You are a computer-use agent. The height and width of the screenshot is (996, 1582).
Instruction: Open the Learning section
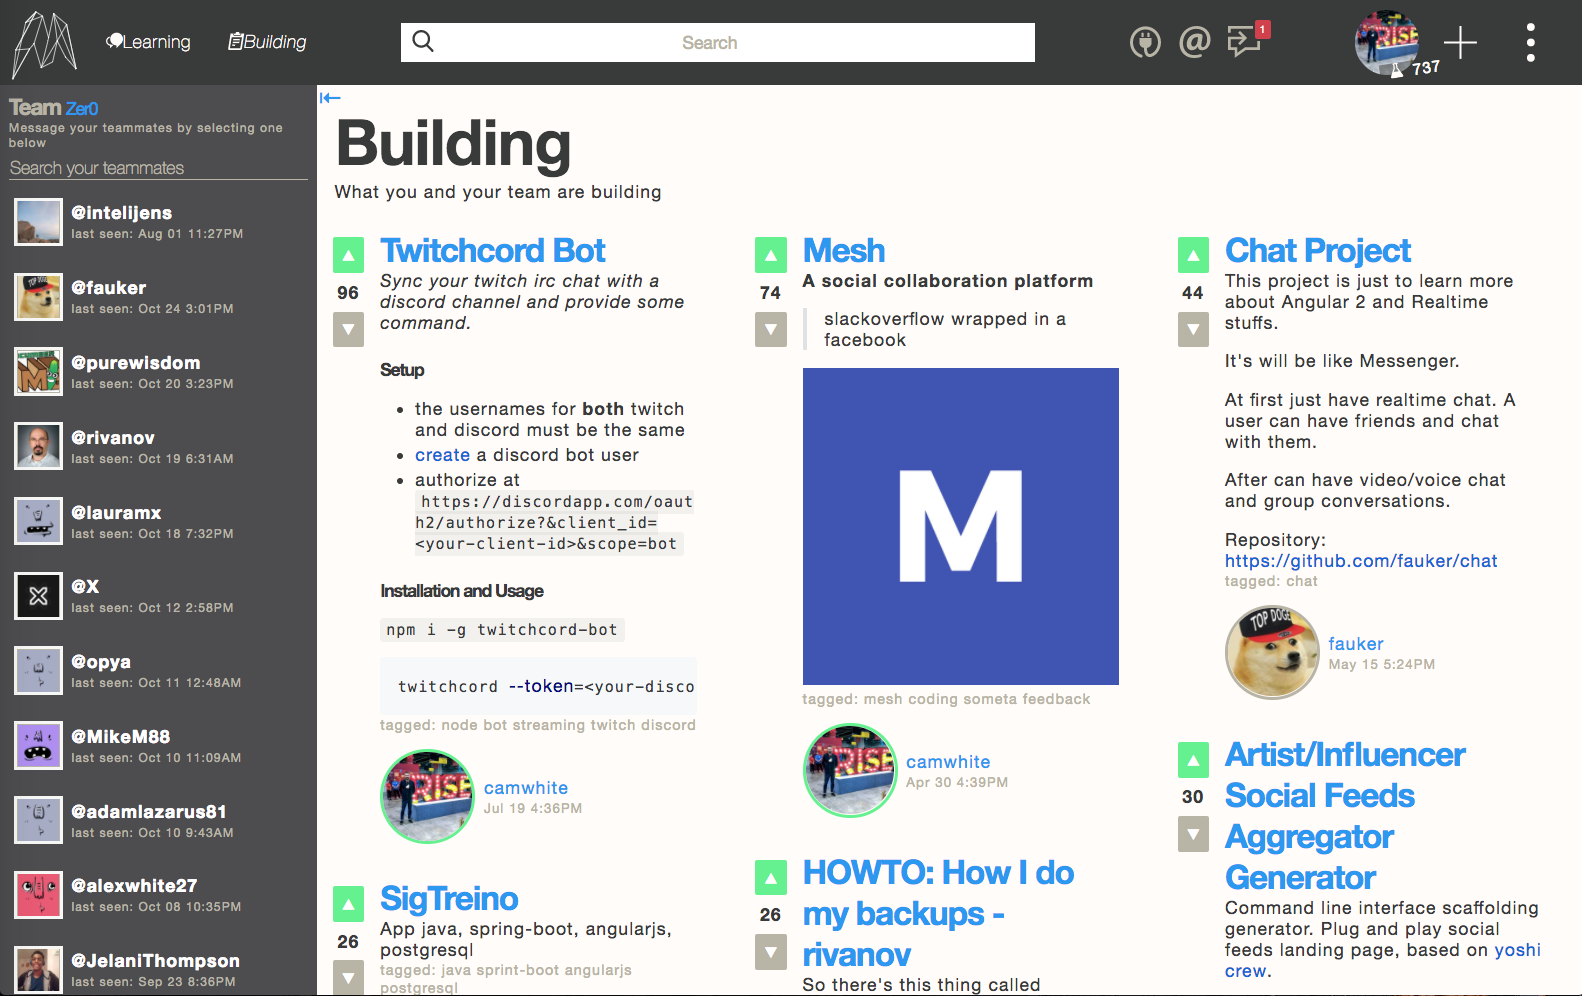point(148,42)
